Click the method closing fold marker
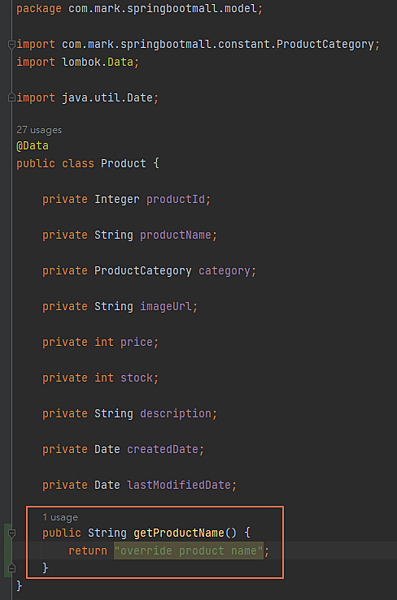 coord(11,568)
